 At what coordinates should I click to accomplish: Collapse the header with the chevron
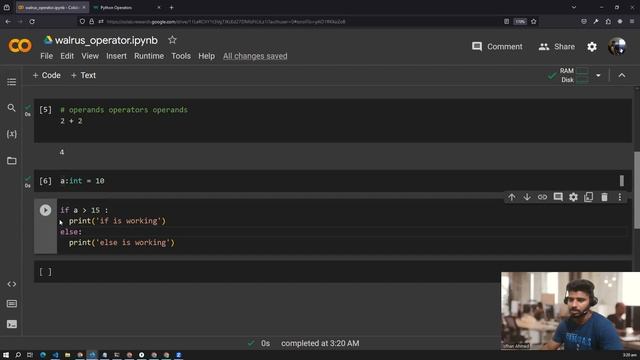pyautogui.click(x=622, y=76)
